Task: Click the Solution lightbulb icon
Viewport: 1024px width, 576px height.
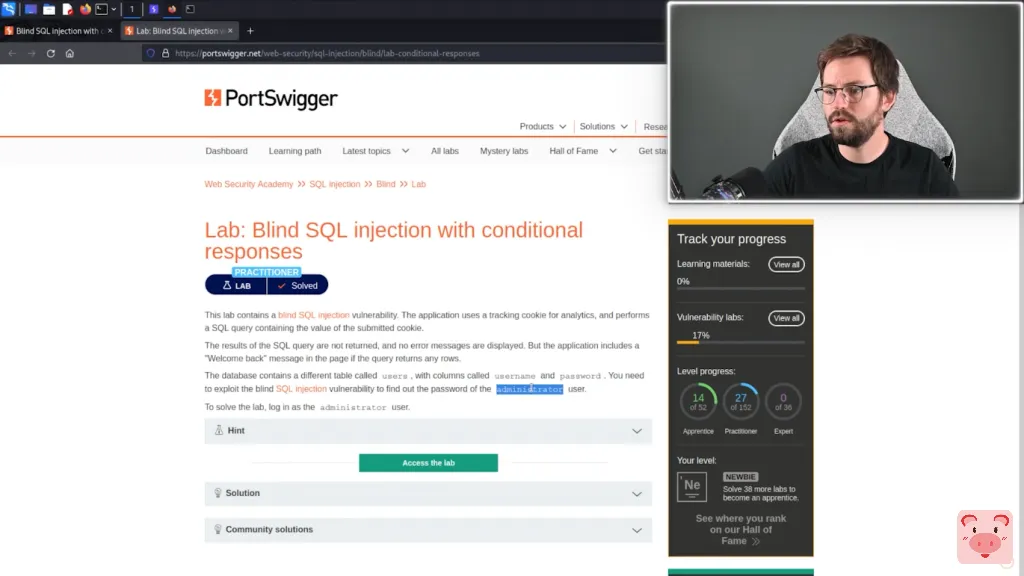Action: tap(217, 493)
